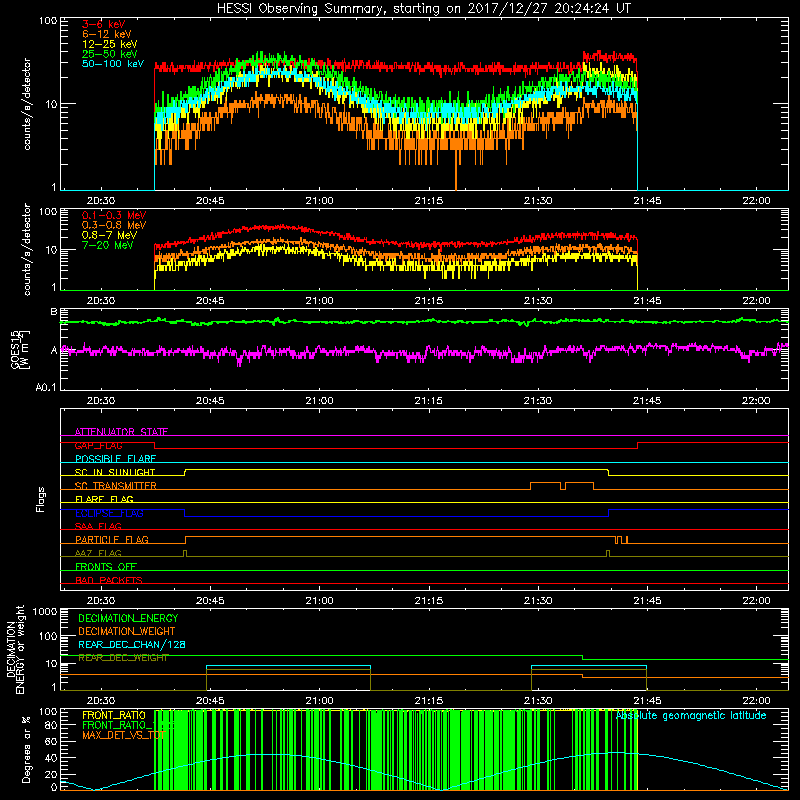Click the top panel counts/s/detector axis label
Viewport: 800px width, 800px height.
(27, 104)
